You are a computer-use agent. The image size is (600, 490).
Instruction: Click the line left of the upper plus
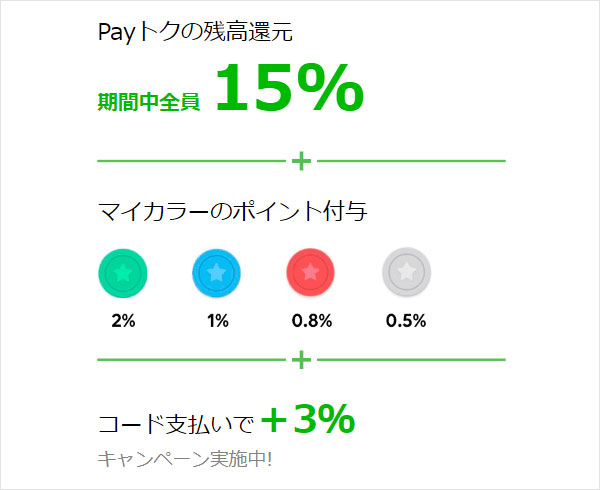pyautogui.click(x=192, y=161)
